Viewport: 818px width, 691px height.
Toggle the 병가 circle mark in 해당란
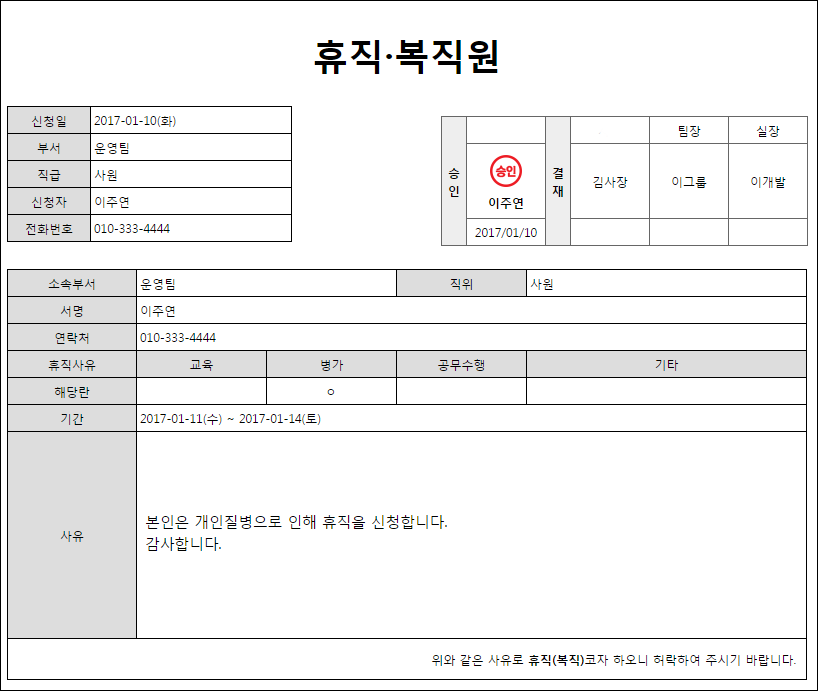[331, 391]
